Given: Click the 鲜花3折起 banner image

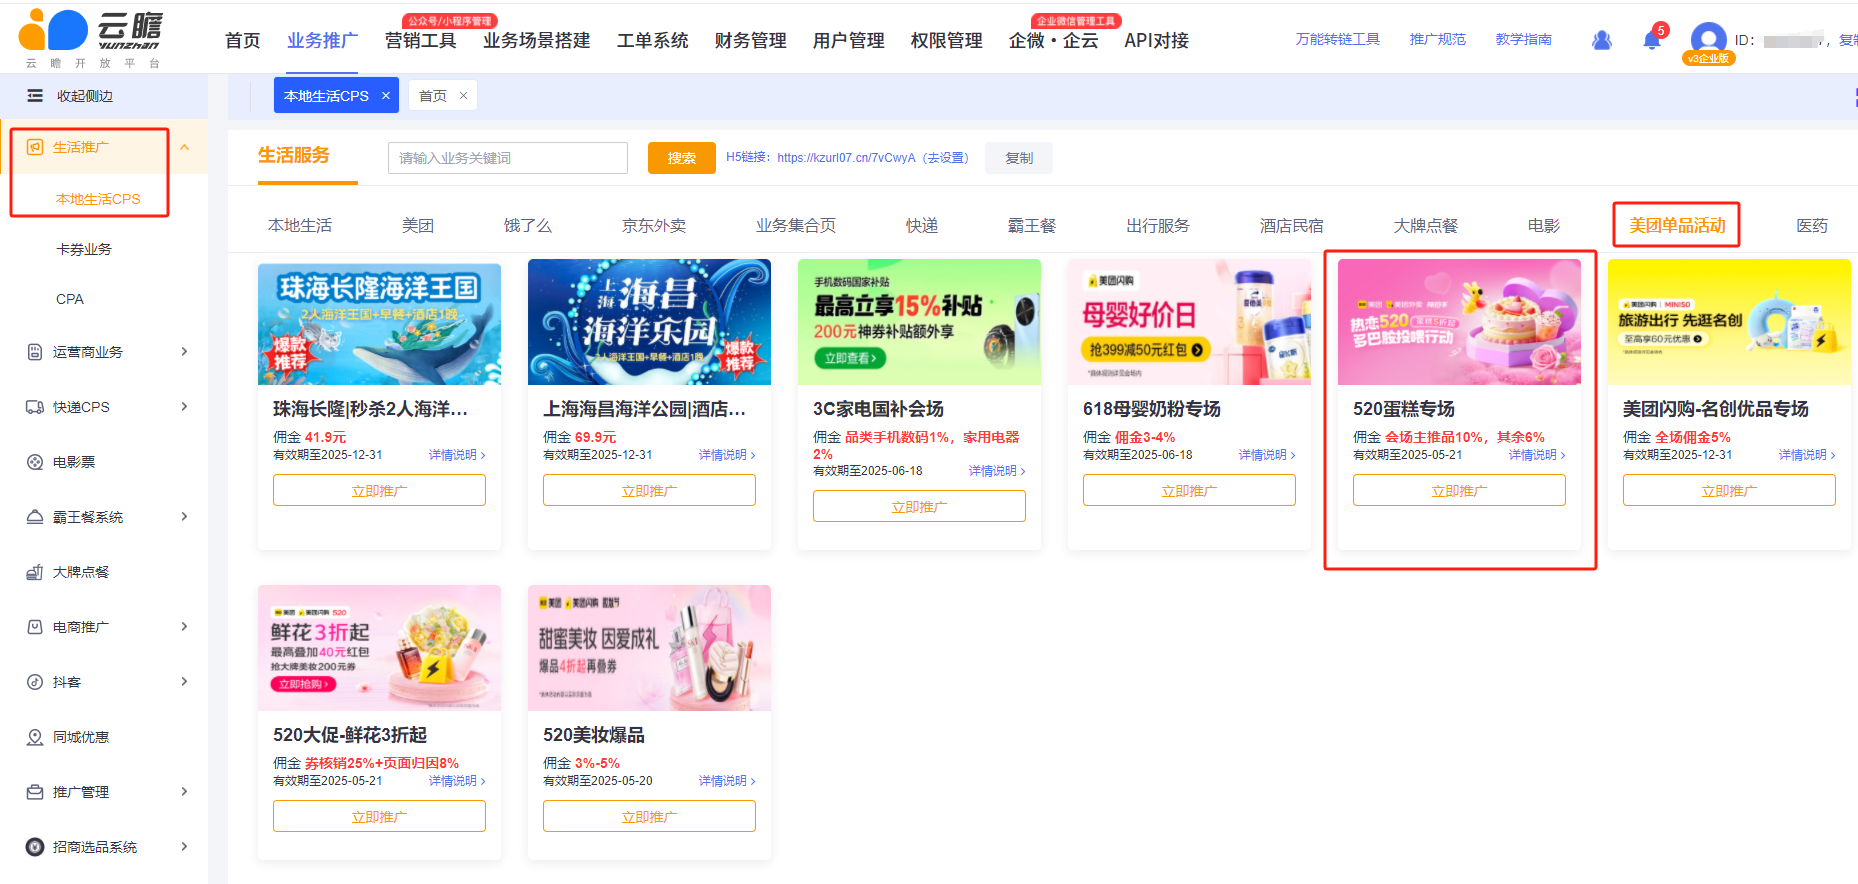Looking at the screenshot, I should pyautogui.click(x=379, y=648).
